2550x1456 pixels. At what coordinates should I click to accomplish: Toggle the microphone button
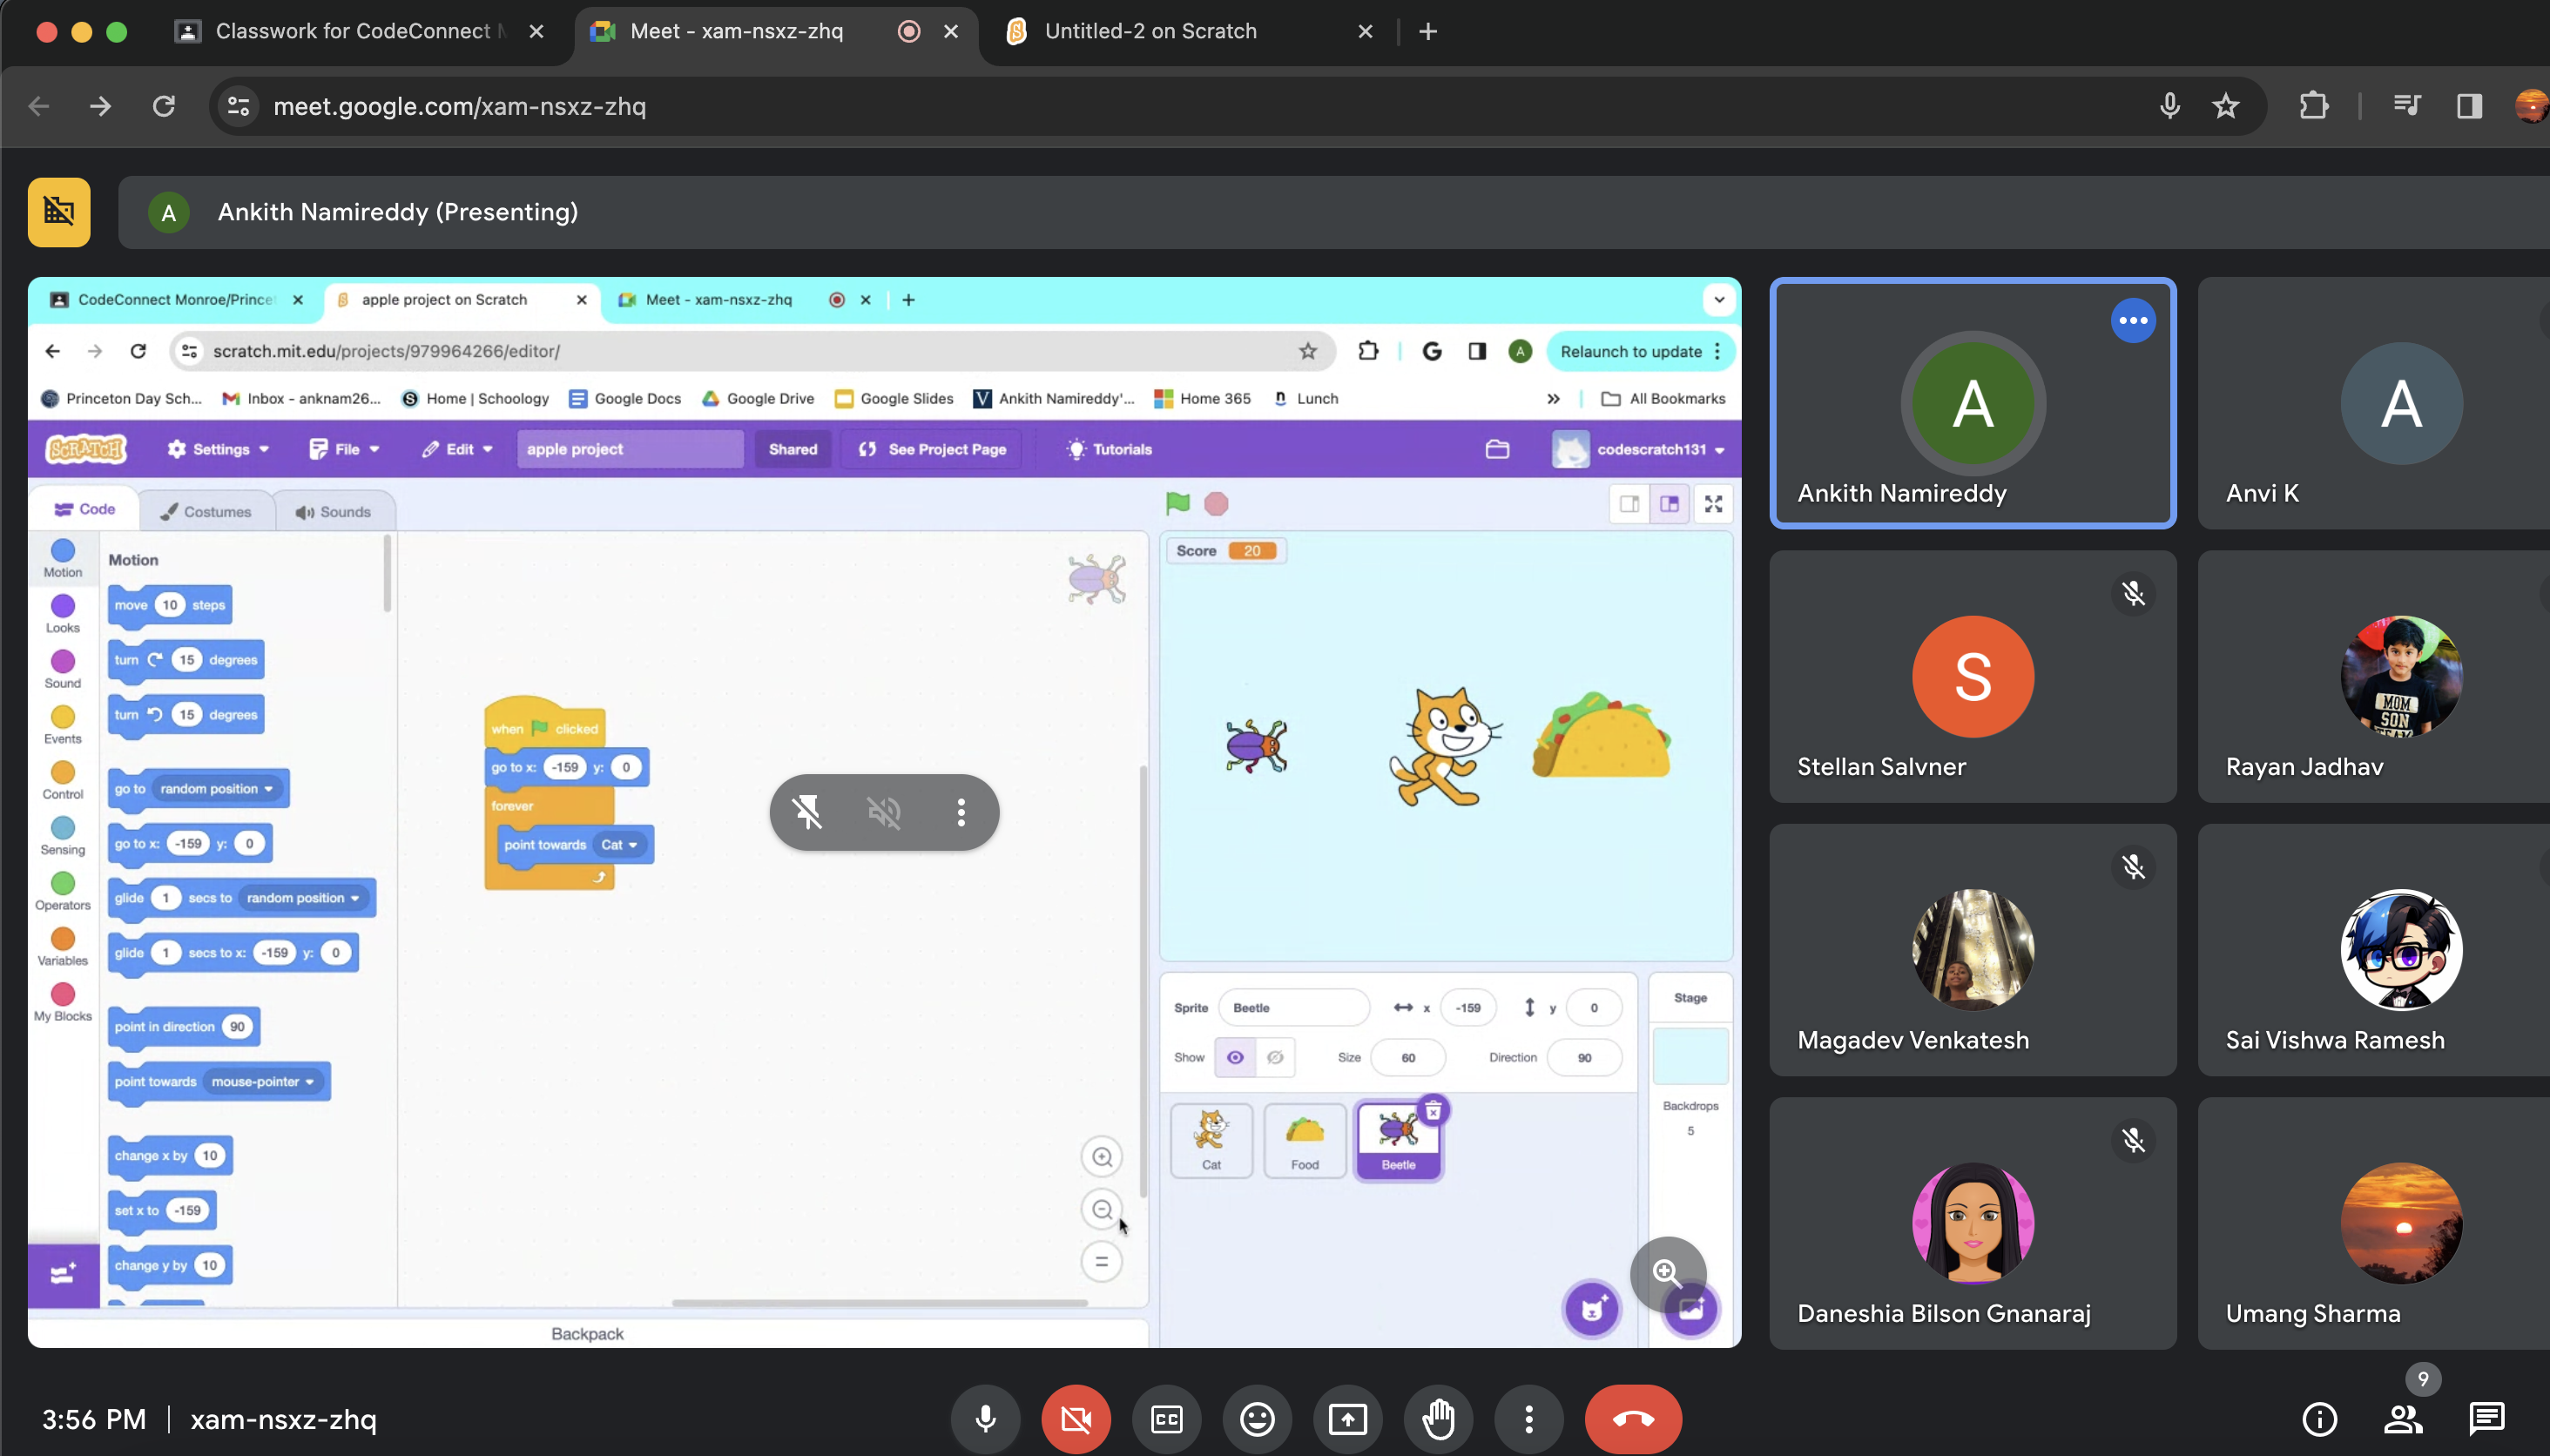pos(985,1418)
